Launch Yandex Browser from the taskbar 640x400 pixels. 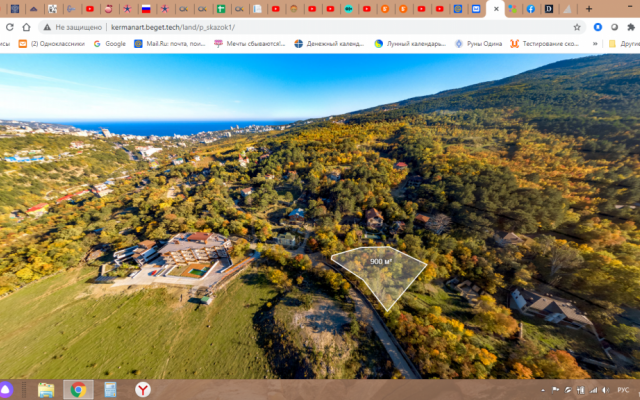coord(143,390)
